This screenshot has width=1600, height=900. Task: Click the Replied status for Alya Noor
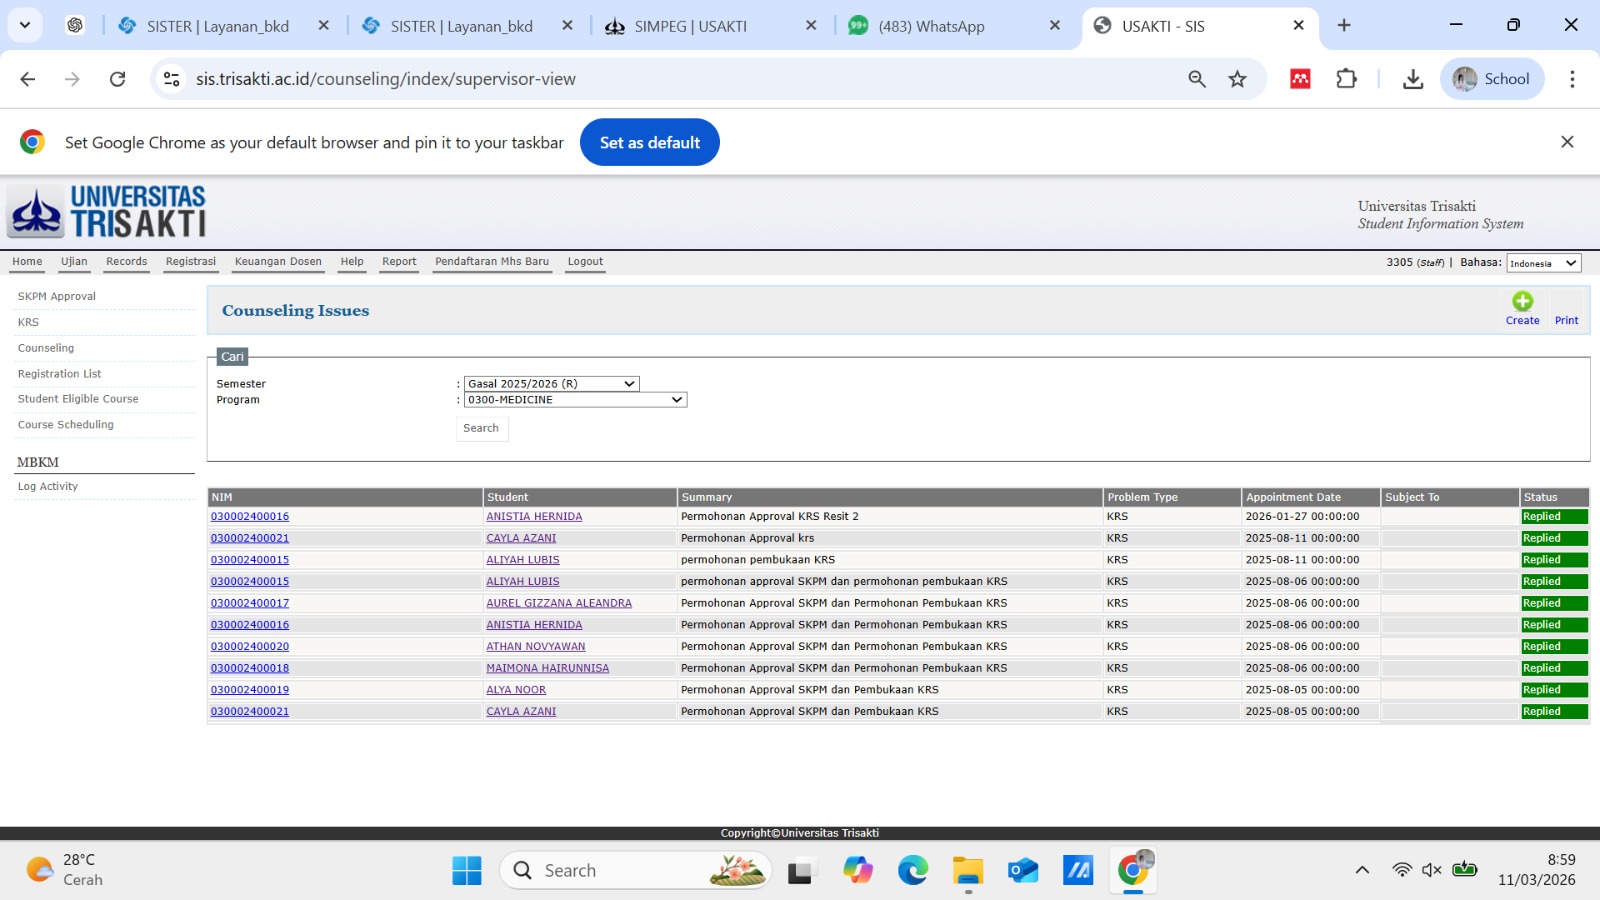click(x=1553, y=690)
